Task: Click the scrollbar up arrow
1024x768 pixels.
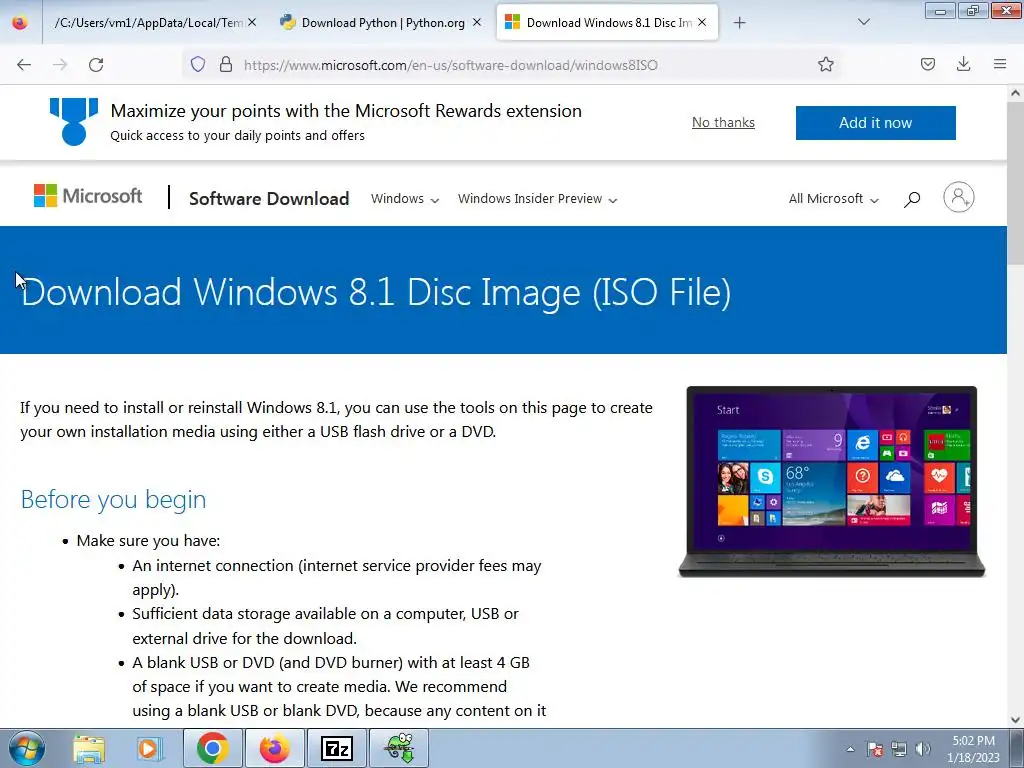Action: pyautogui.click(x=1015, y=93)
